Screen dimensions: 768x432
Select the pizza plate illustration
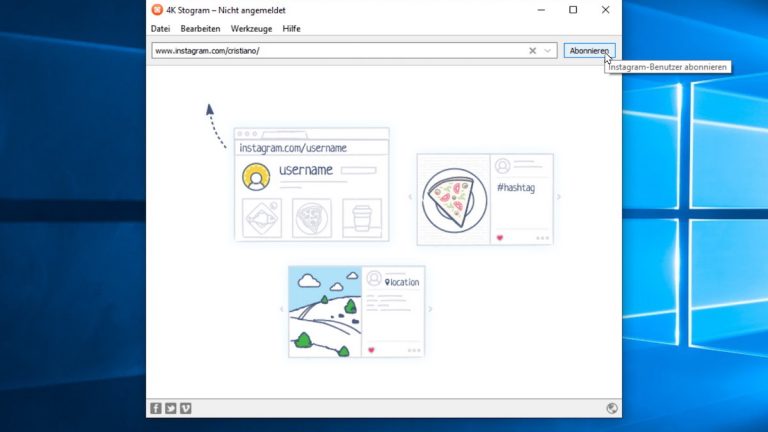454,198
